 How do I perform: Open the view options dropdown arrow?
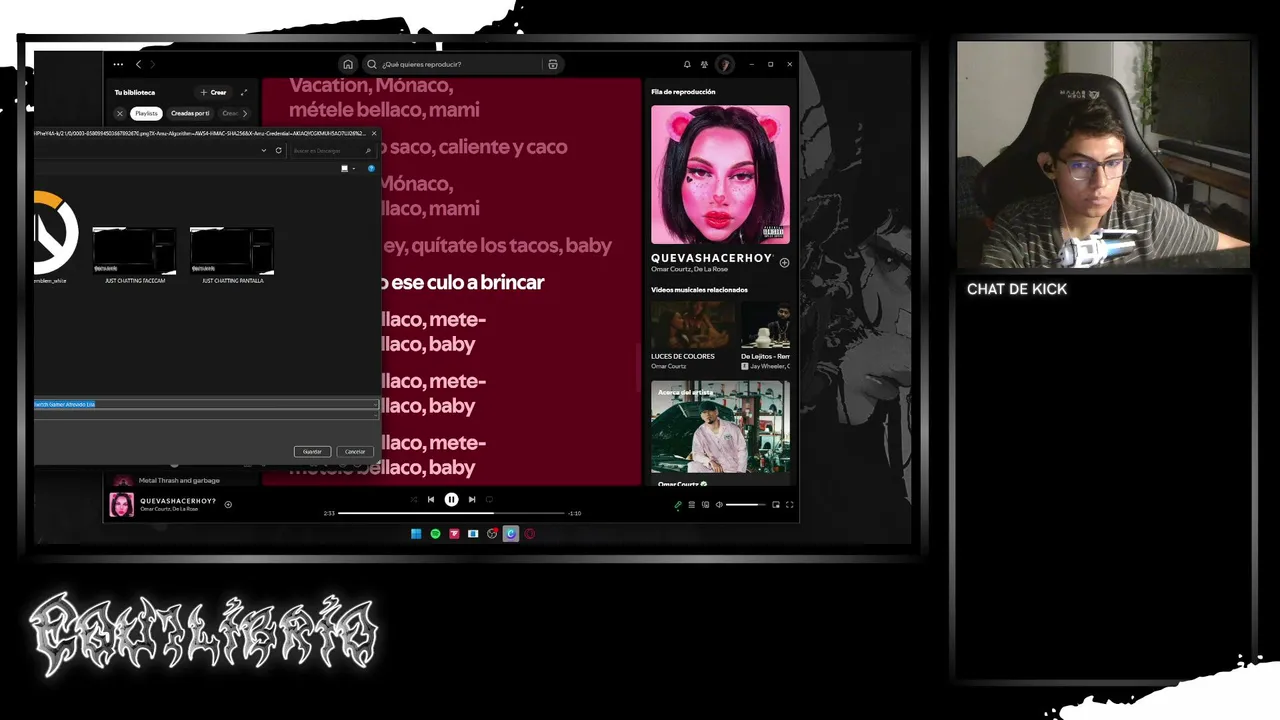(353, 168)
